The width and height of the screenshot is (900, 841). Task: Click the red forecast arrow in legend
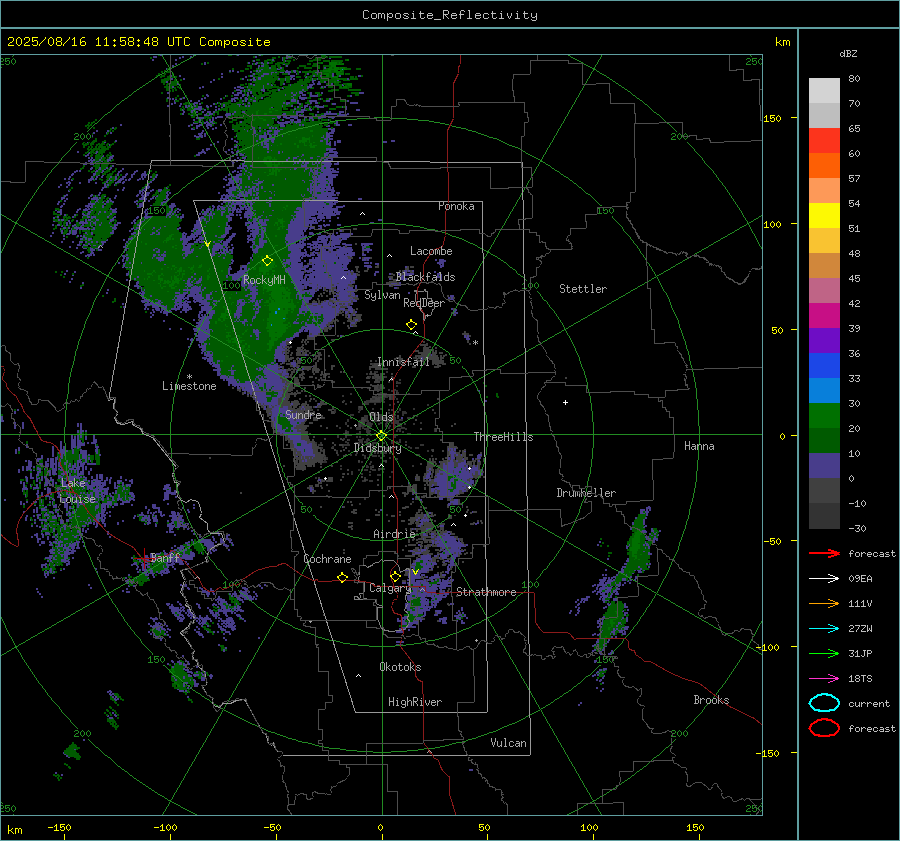[x=824, y=553]
